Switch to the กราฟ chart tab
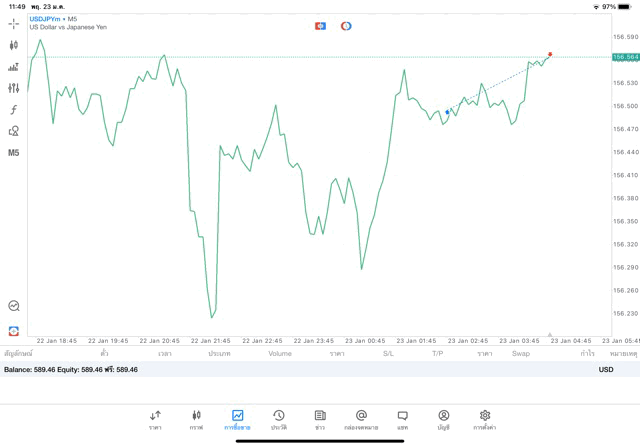Viewport: 640px width, 447px height. (x=196, y=419)
